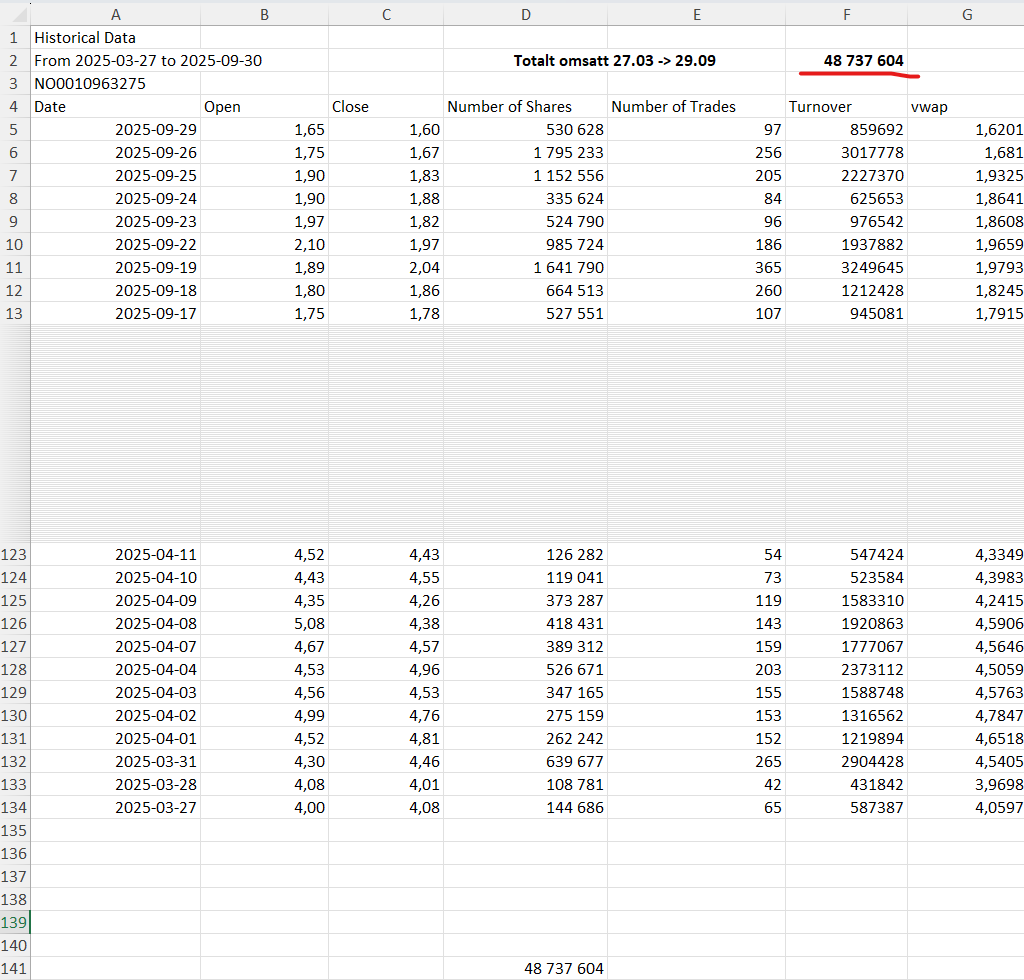Click the row 134 header
The width and height of the screenshot is (1024, 980).
14,807
